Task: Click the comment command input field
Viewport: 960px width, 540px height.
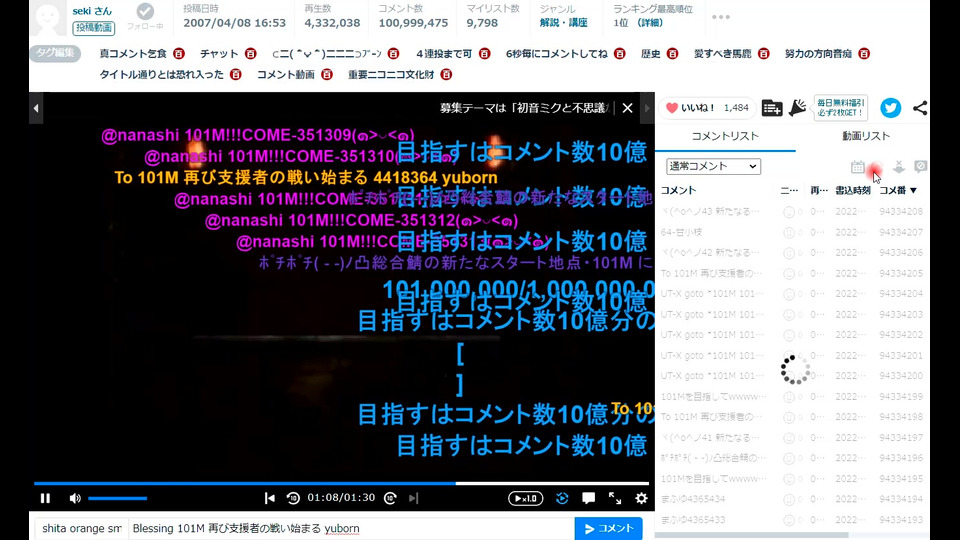Action: pyautogui.click(x=81, y=528)
